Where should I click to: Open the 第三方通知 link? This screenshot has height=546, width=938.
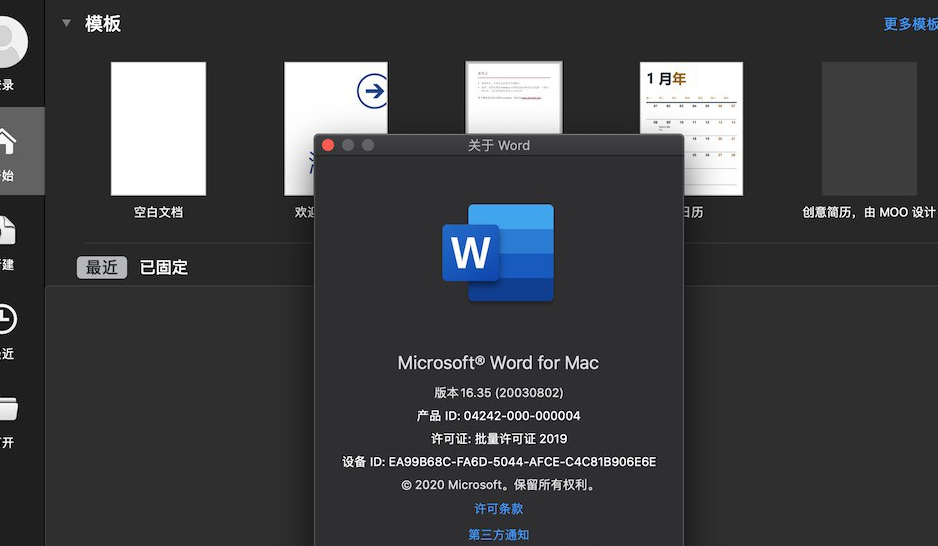coord(498,535)
